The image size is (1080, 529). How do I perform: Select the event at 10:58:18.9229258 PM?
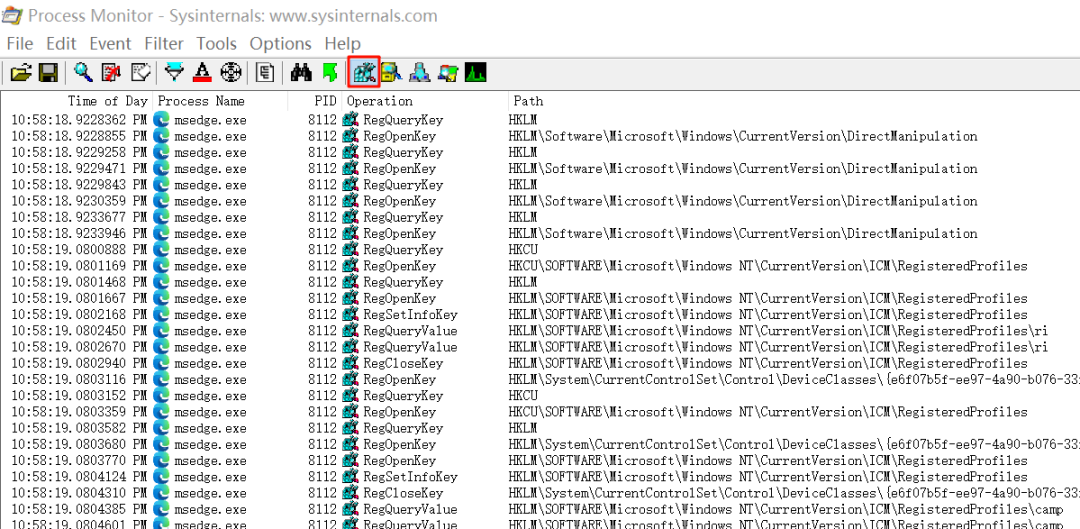tap(540, 152)
